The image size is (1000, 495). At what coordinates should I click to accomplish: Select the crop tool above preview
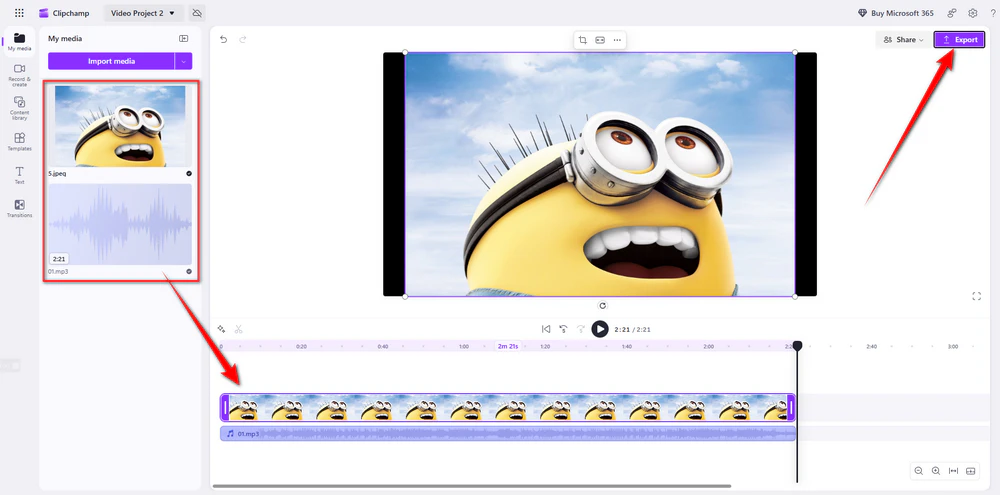click(582, 40)
